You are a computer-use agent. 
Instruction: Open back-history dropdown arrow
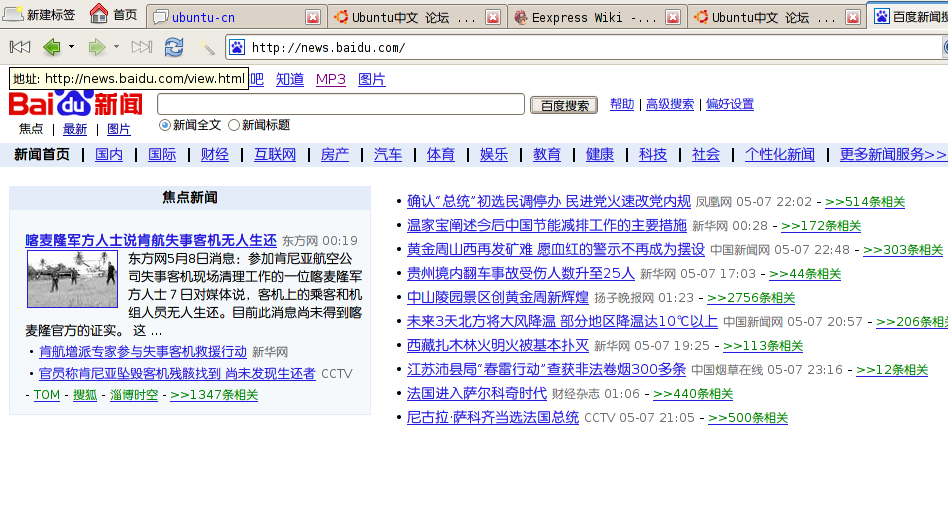pyautogui.click(x=71, y=47)
